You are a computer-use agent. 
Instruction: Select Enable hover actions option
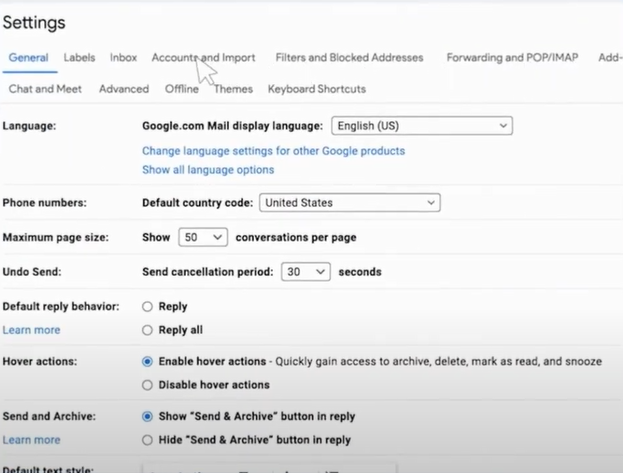click(147, 362)
